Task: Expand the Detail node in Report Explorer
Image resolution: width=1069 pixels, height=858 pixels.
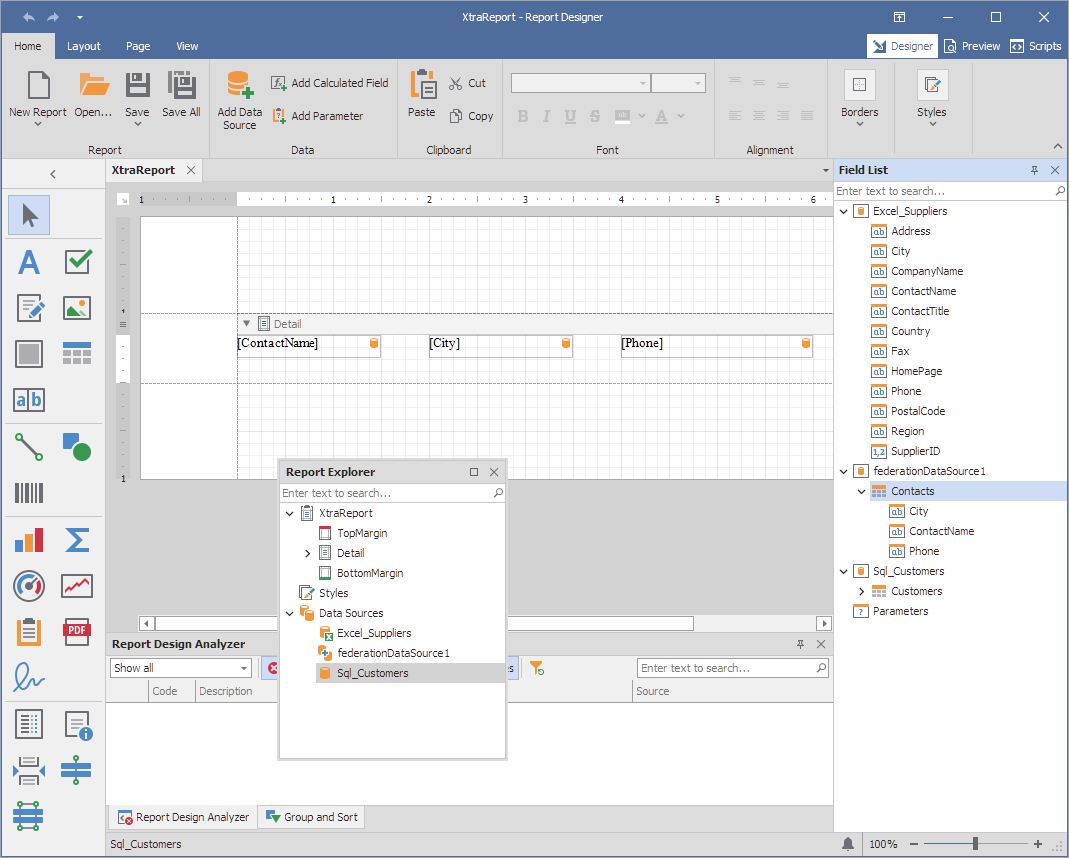Action: click(x=307, y=553)
